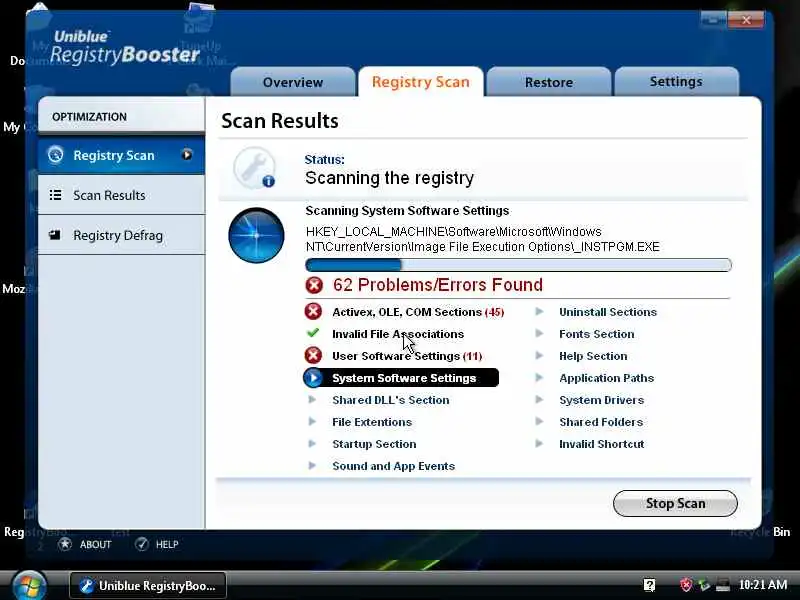This screenshot has width=800, height=600.
Task: Select Help Section text
Action: tap(593, 356)
